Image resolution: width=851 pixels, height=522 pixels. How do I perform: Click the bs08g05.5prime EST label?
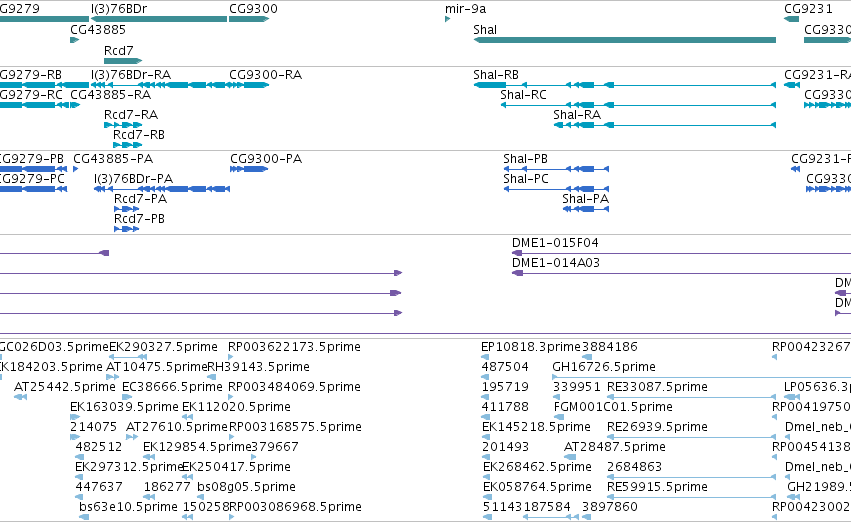pos(246,487)
